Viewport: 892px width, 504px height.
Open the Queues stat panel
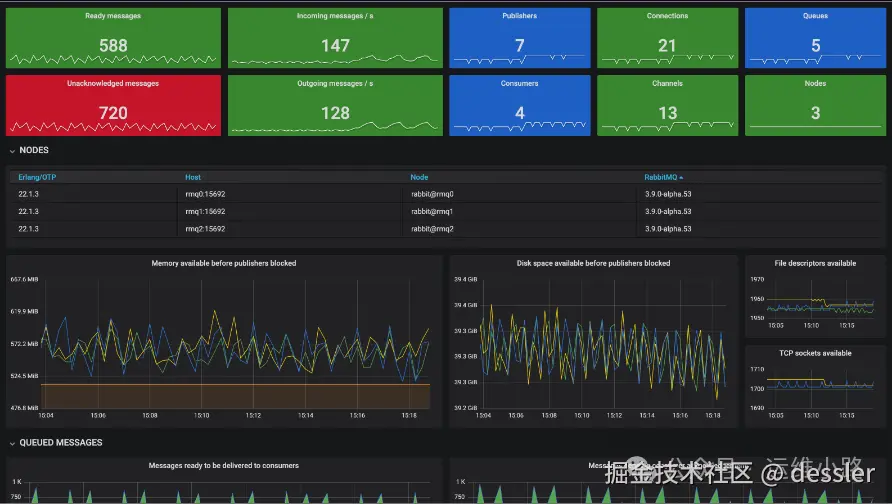(815, 38)
